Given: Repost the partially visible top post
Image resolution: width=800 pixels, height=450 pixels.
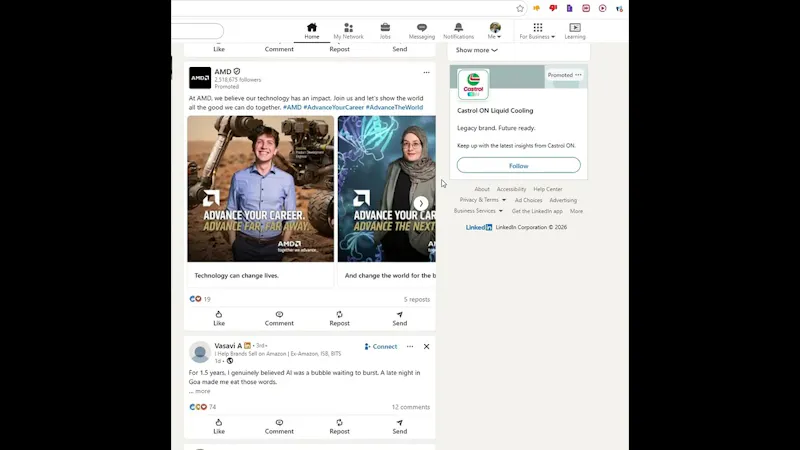Looking at the screenshot, I should pos(339,48).
